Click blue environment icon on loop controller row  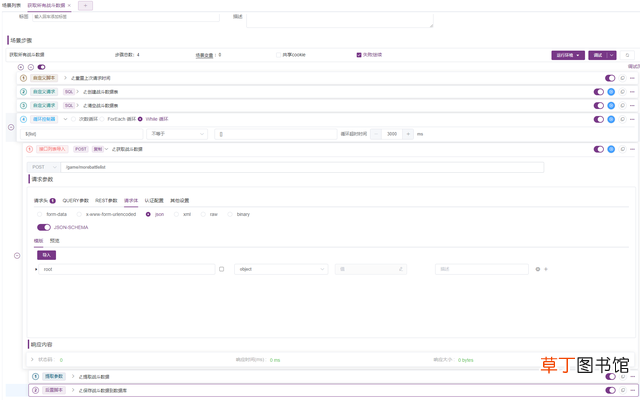(611, 120)
